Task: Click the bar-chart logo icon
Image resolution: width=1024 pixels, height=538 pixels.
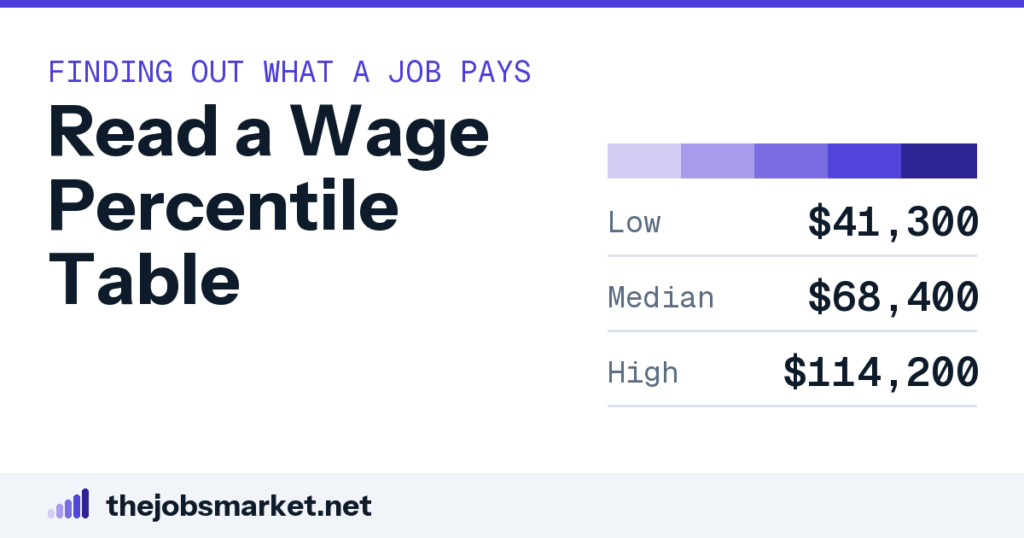Action: pyautogui.click(x=69, y=505)
